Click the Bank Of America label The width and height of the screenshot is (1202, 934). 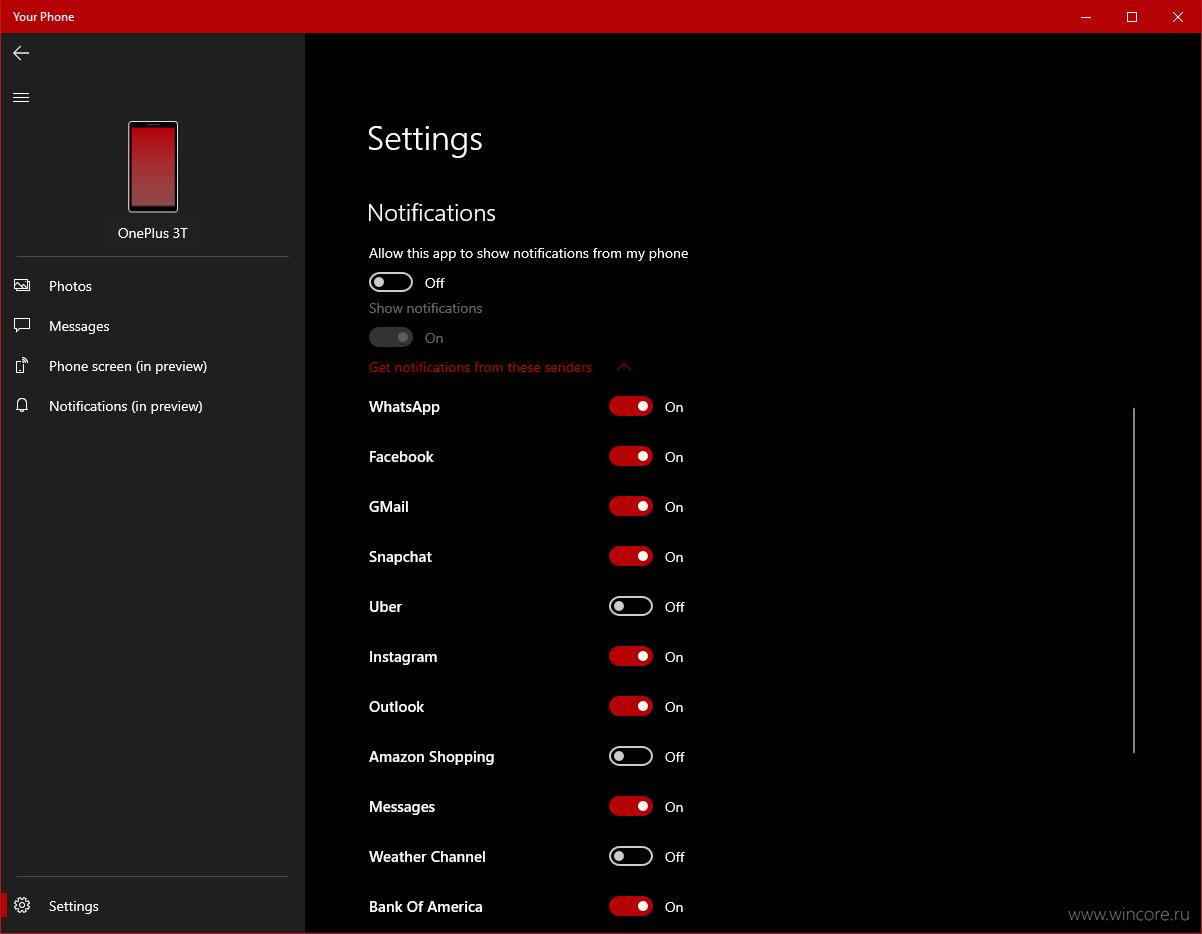tap(425, 907)
